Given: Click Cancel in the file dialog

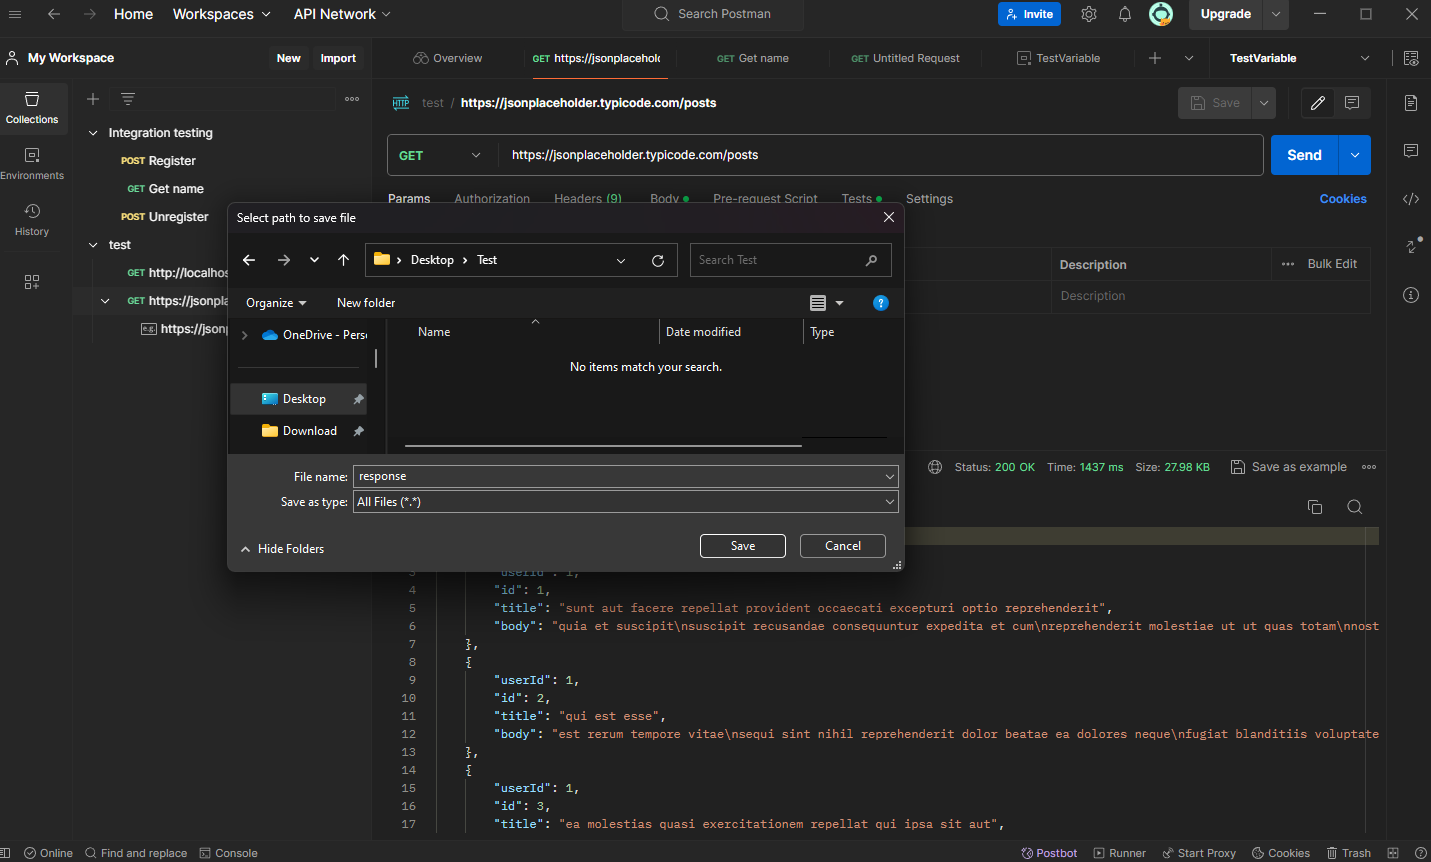Looking at the screenshot, I should click(x=843, y=546).
